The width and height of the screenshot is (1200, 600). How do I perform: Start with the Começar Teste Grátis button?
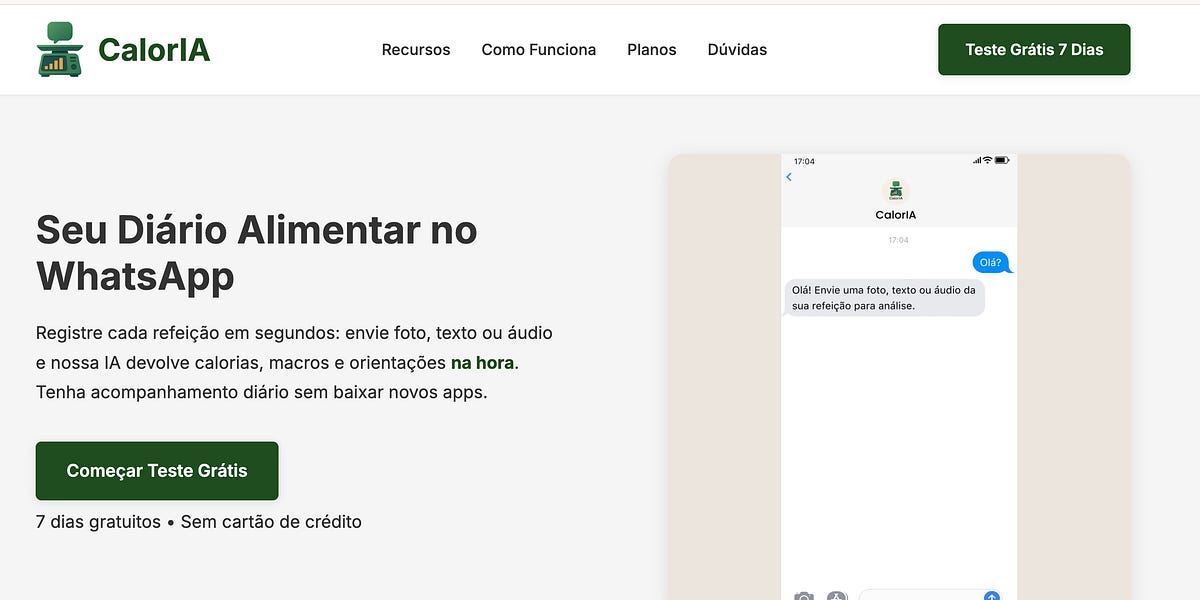point(157,471)
